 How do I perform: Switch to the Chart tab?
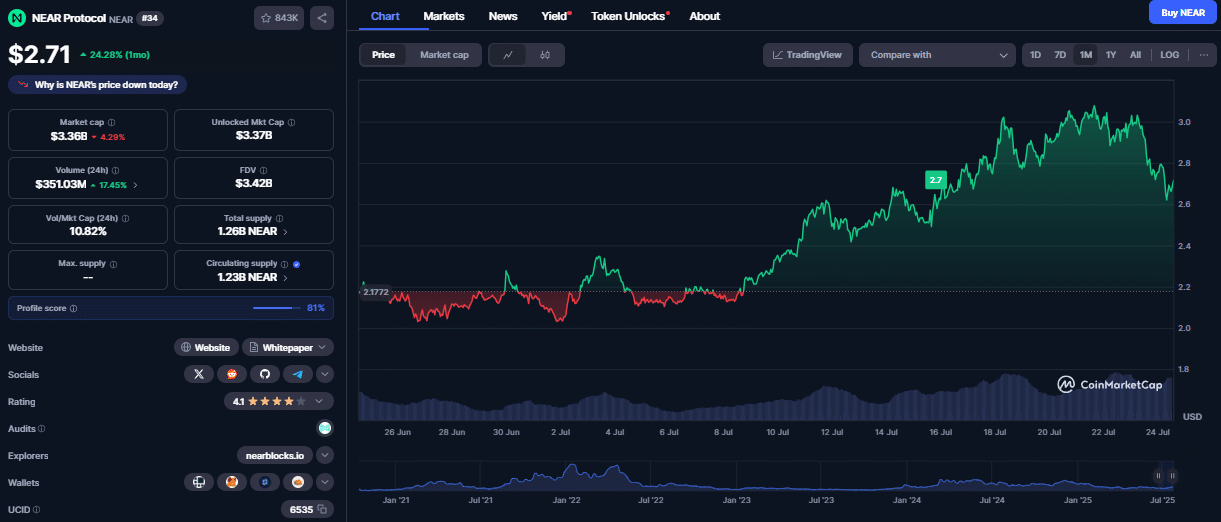[385, 16]
